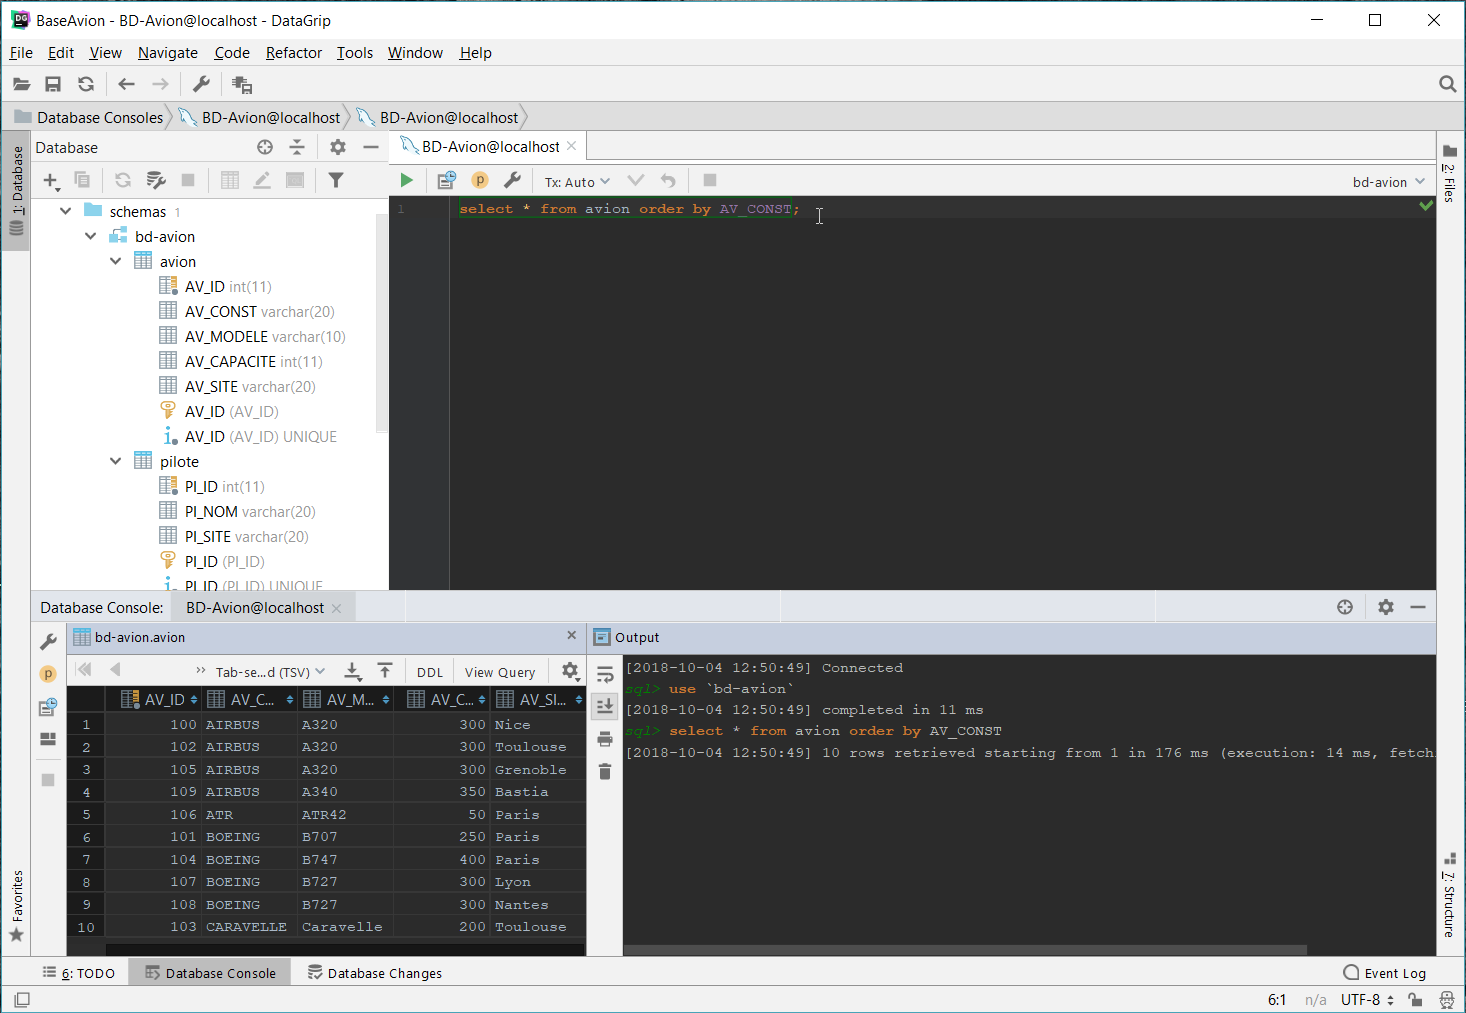Image resolution: width=1466 pixels, height=1013 pixels.
Task: Open console settings with the wrench icon
Action: pos(513,180)
